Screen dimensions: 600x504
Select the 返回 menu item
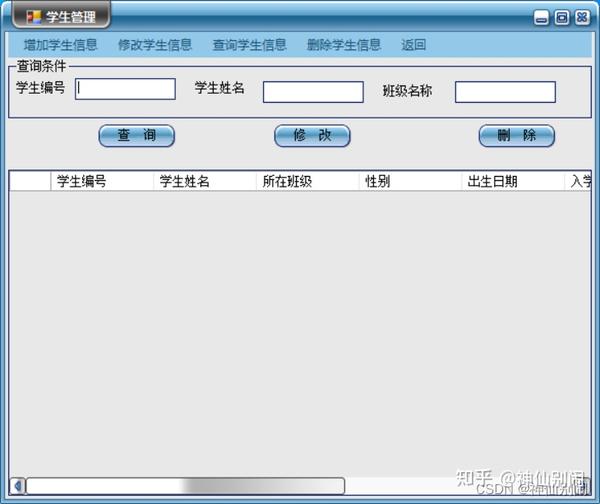[414, 45]
